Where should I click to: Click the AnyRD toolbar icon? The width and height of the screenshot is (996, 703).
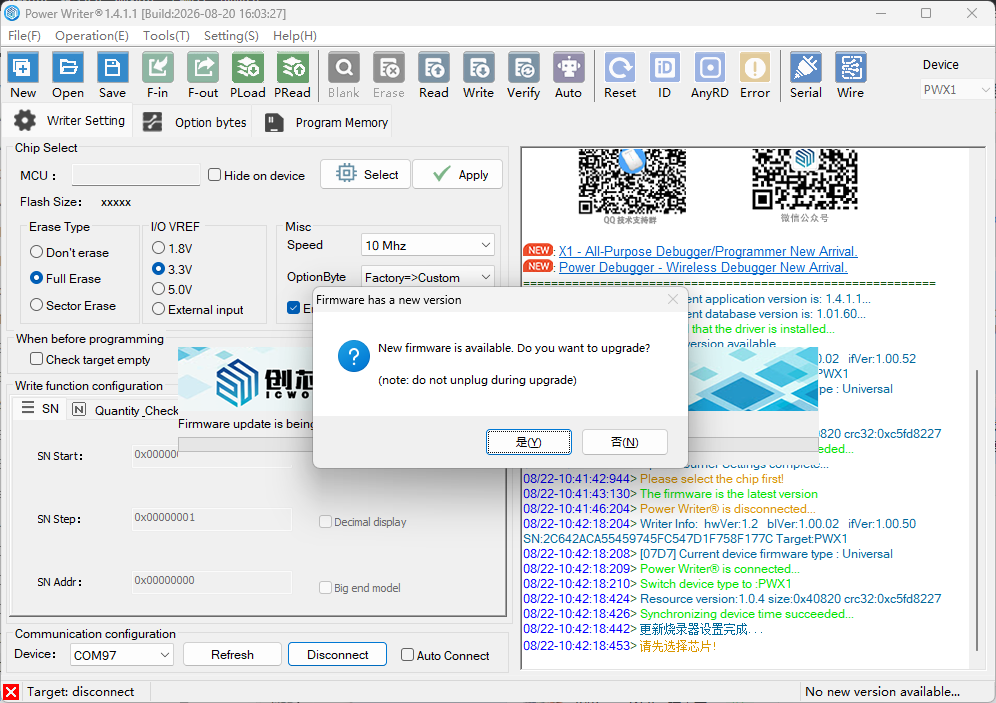[710, 68]
